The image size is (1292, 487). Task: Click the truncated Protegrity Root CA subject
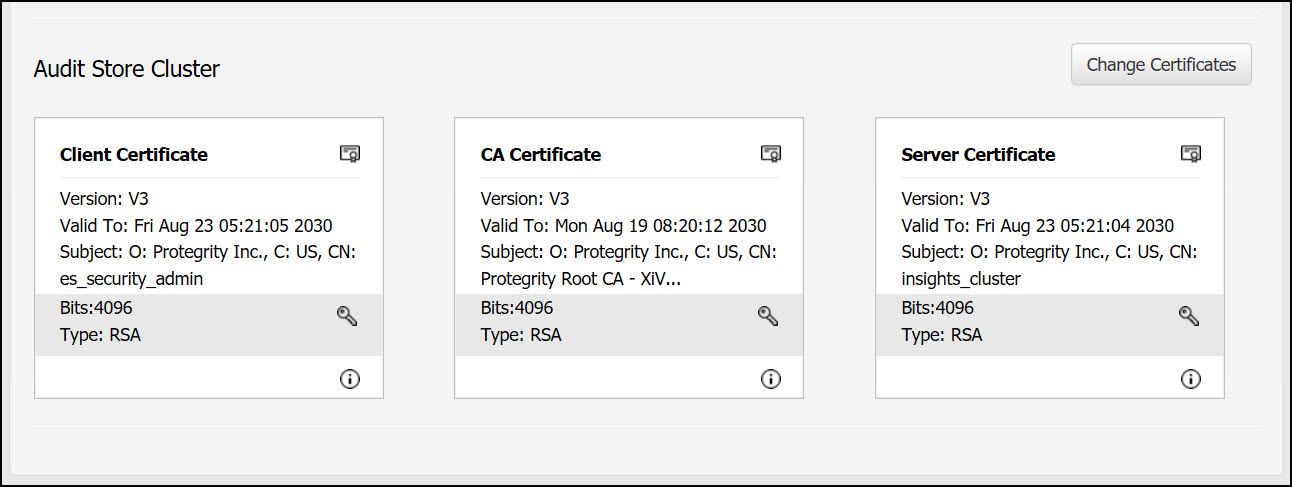[x=580, y=279]
